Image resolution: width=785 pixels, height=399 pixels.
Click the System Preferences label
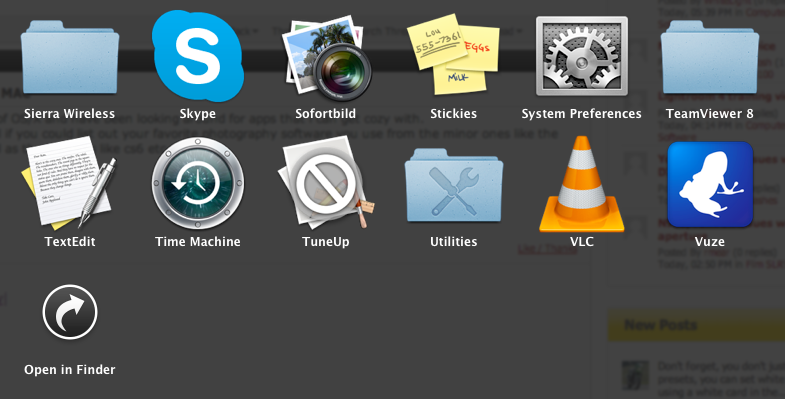581,114
